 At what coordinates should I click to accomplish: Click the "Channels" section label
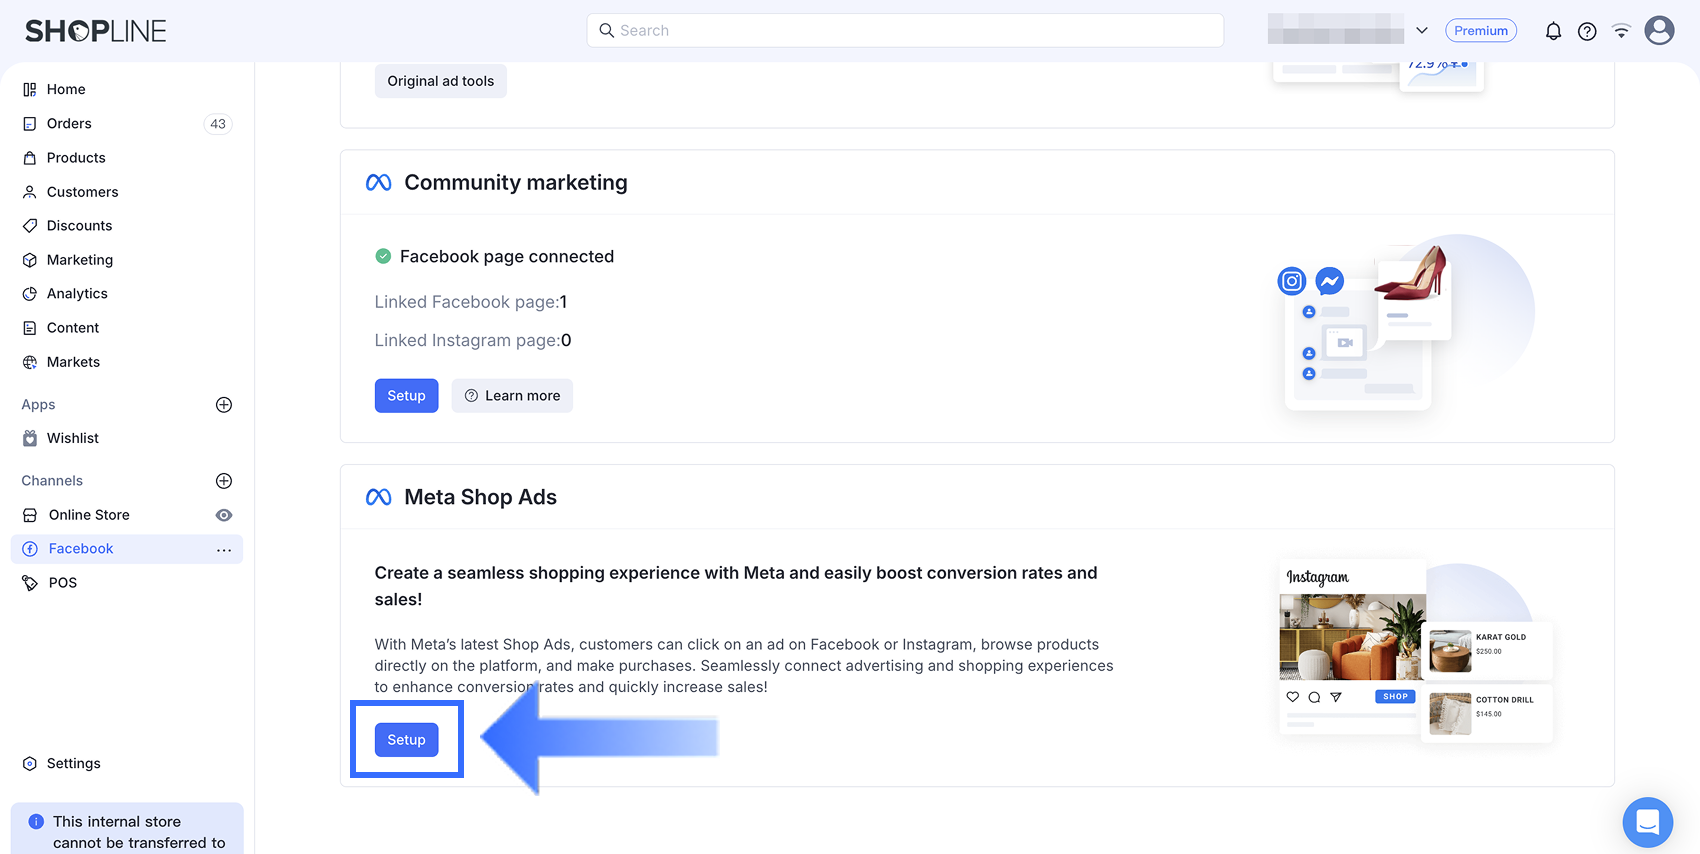click(52, 481)
